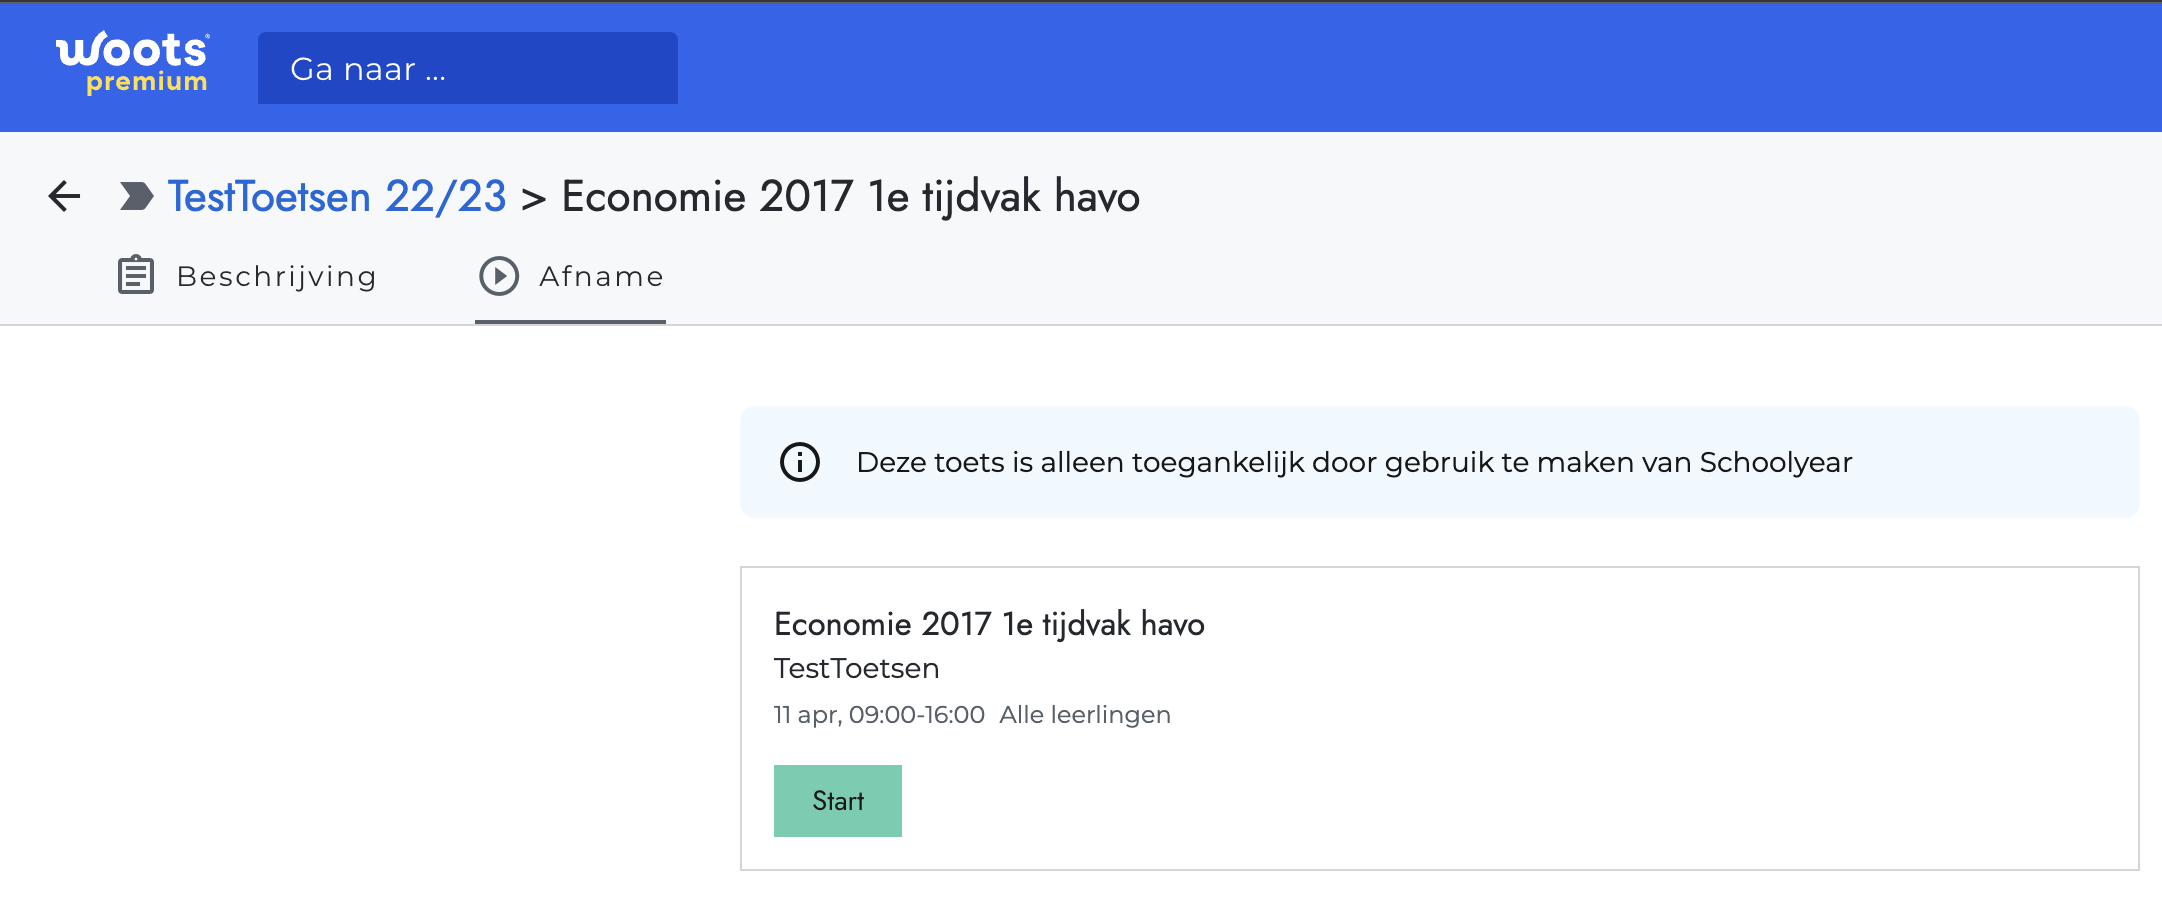
Task: Click the play circle icon beside Afname
Action: pos(499,276)
